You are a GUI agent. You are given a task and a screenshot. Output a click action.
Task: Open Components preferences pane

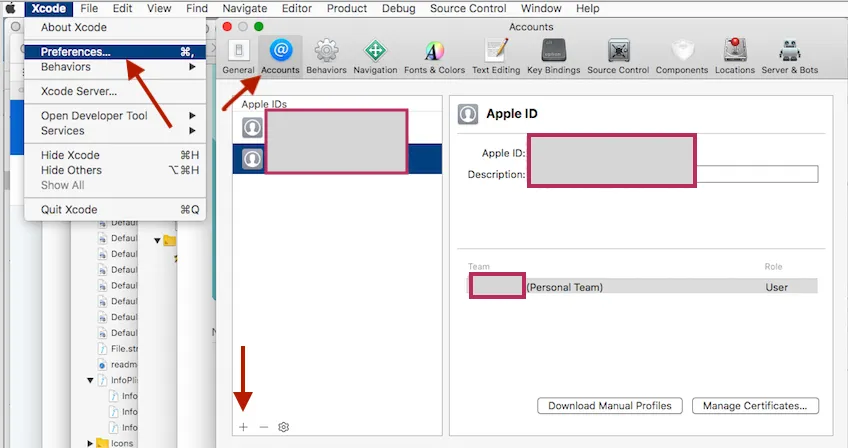click(682, 56)
